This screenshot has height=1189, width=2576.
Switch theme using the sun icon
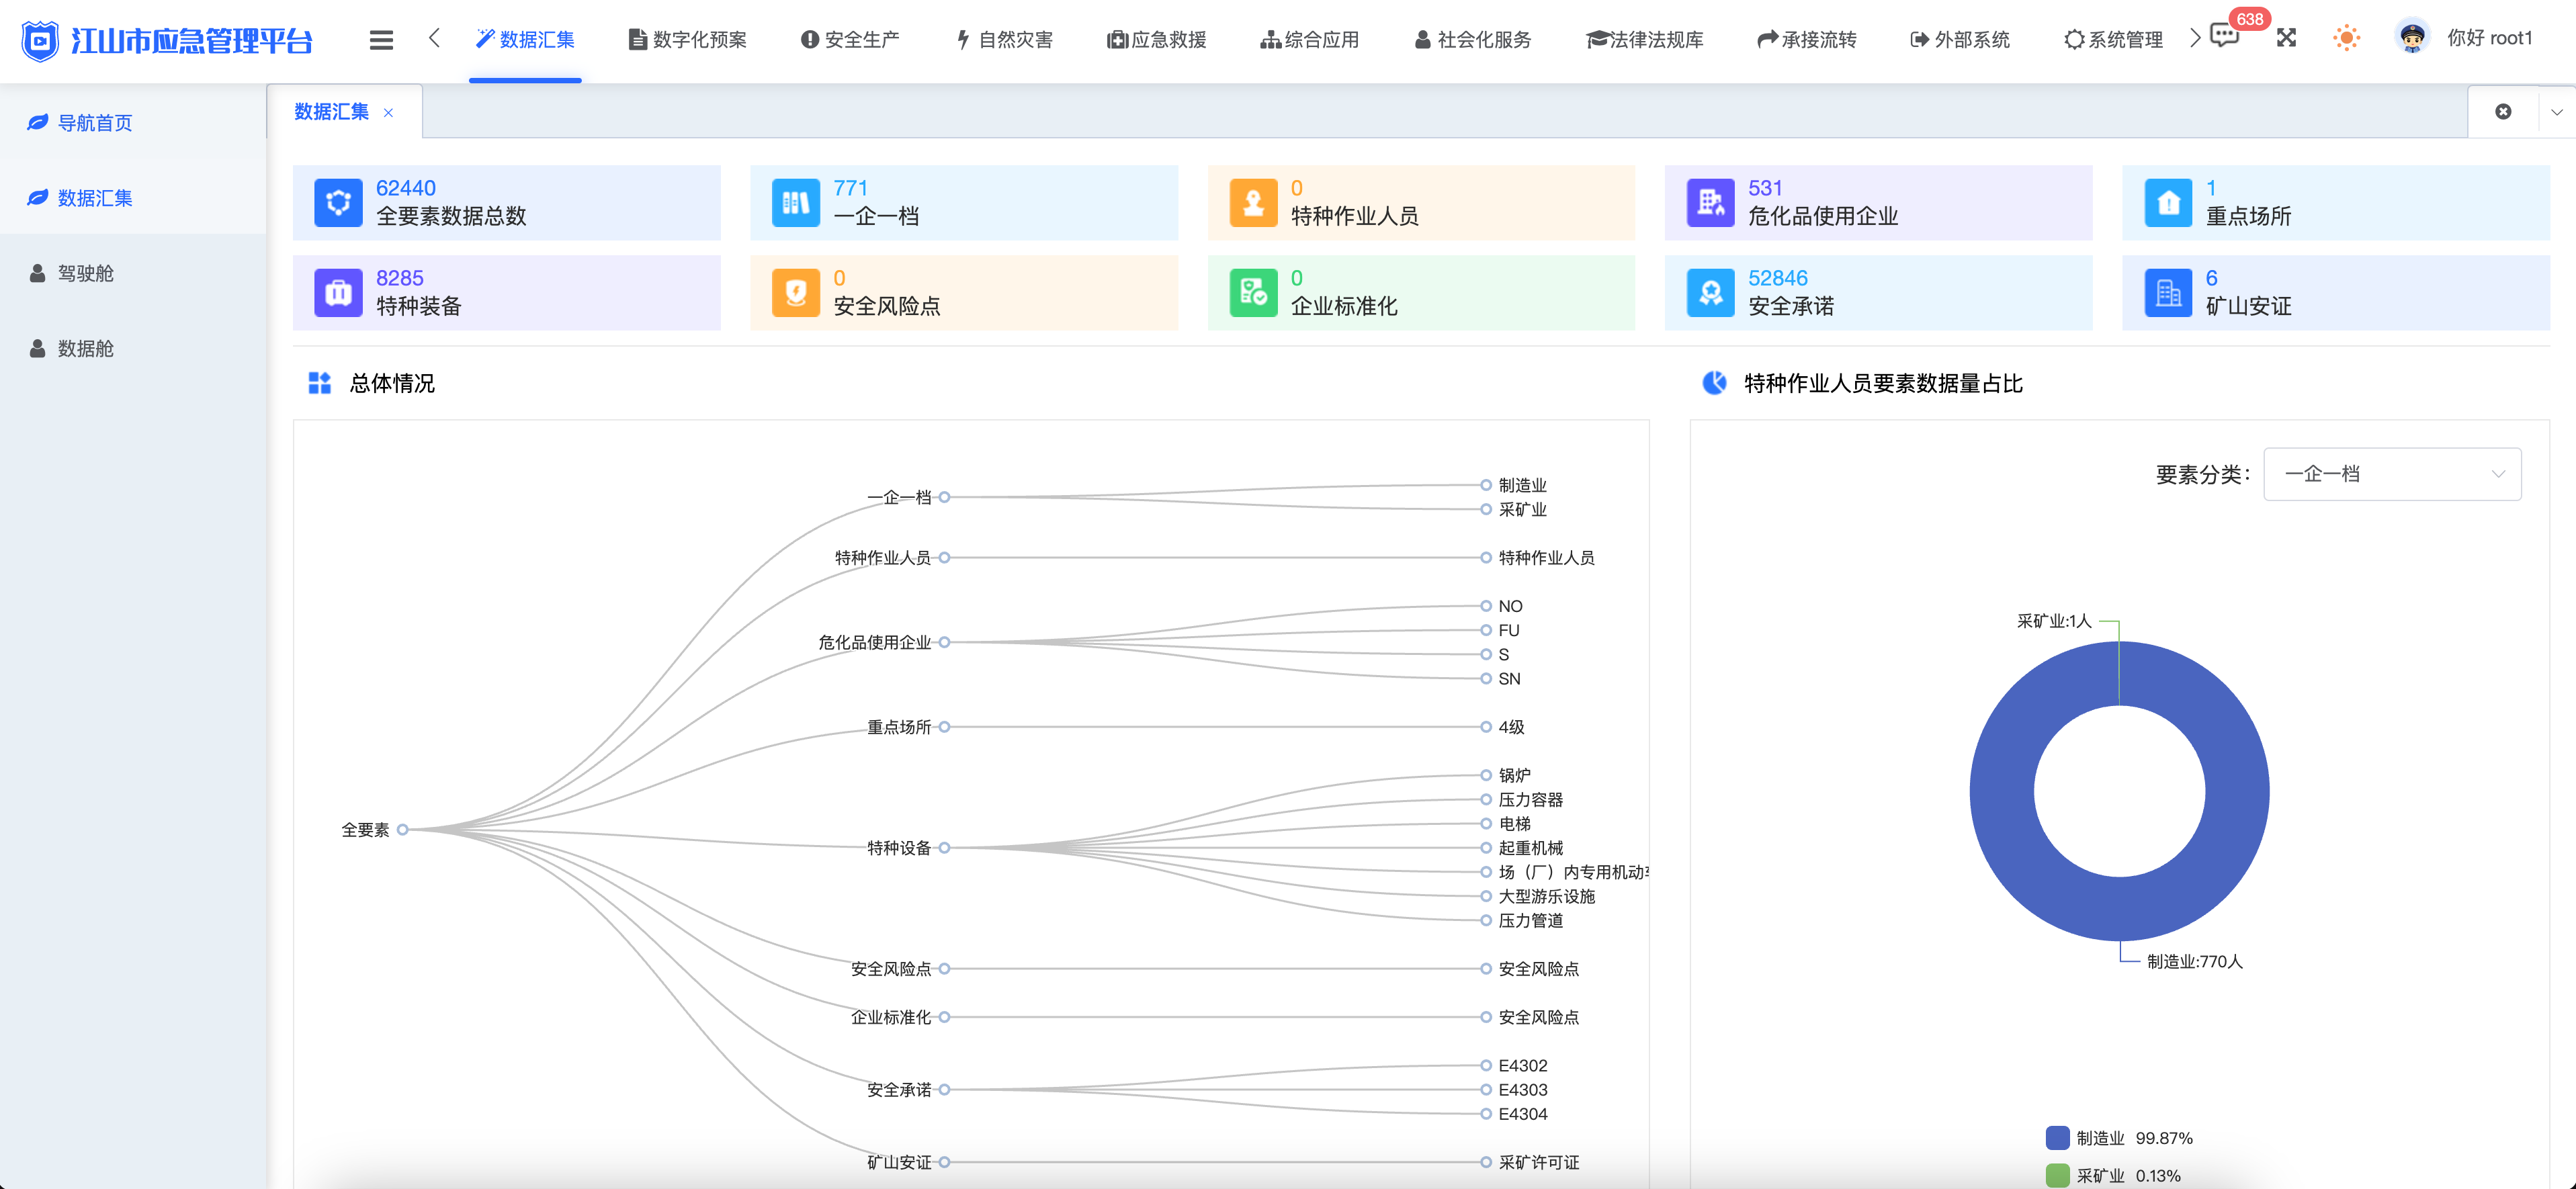[2346, 38]
